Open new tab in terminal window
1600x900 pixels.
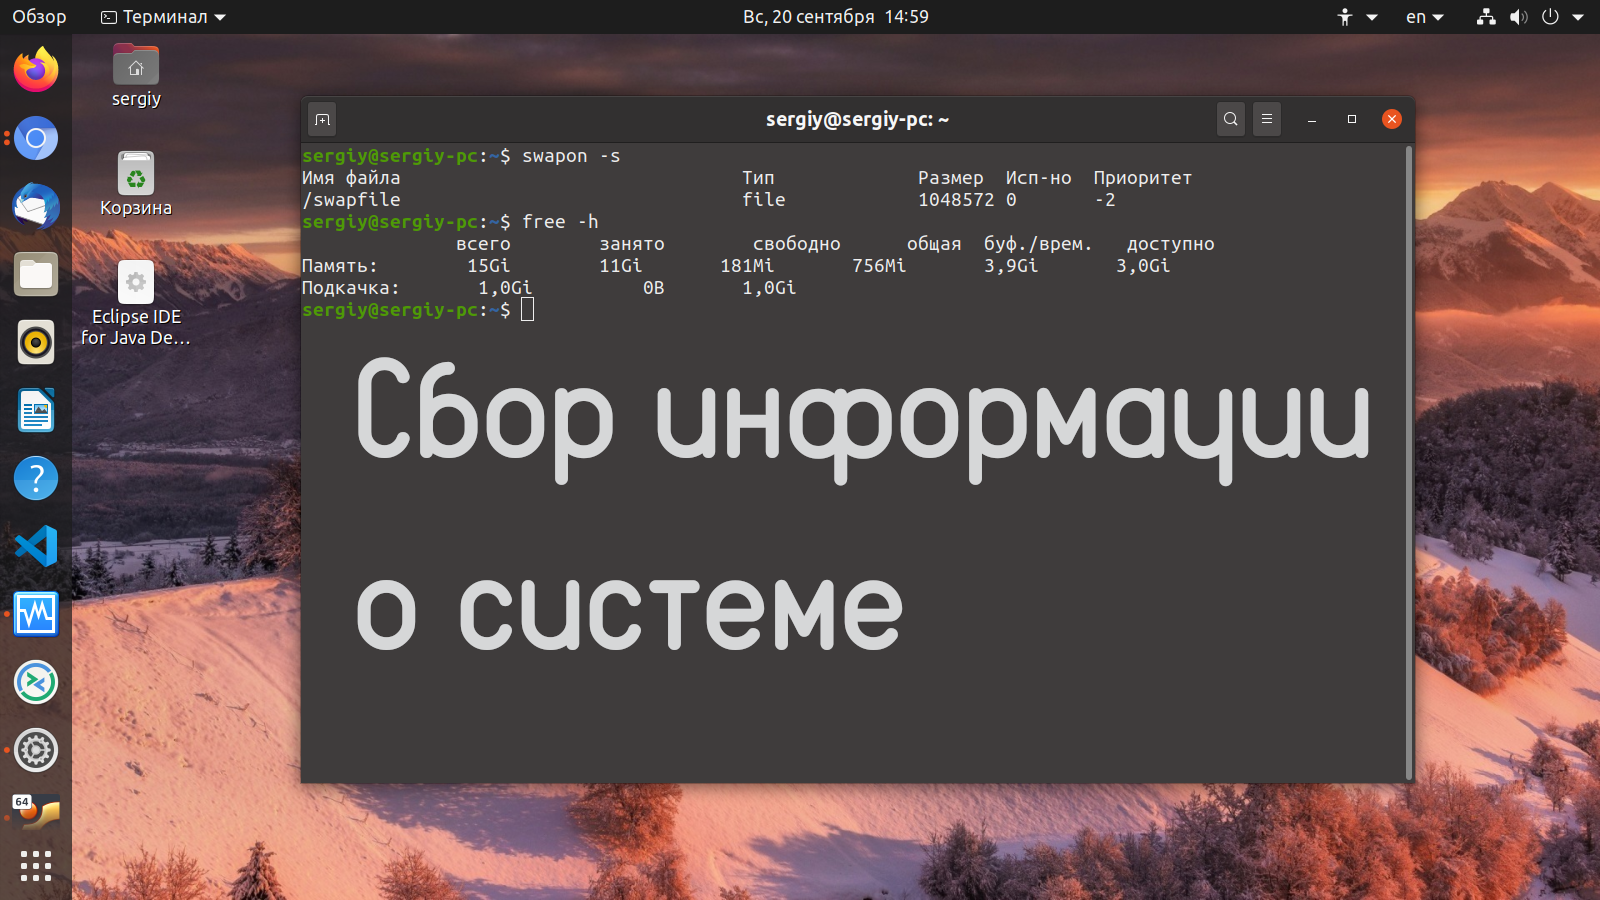click(322, 119)
